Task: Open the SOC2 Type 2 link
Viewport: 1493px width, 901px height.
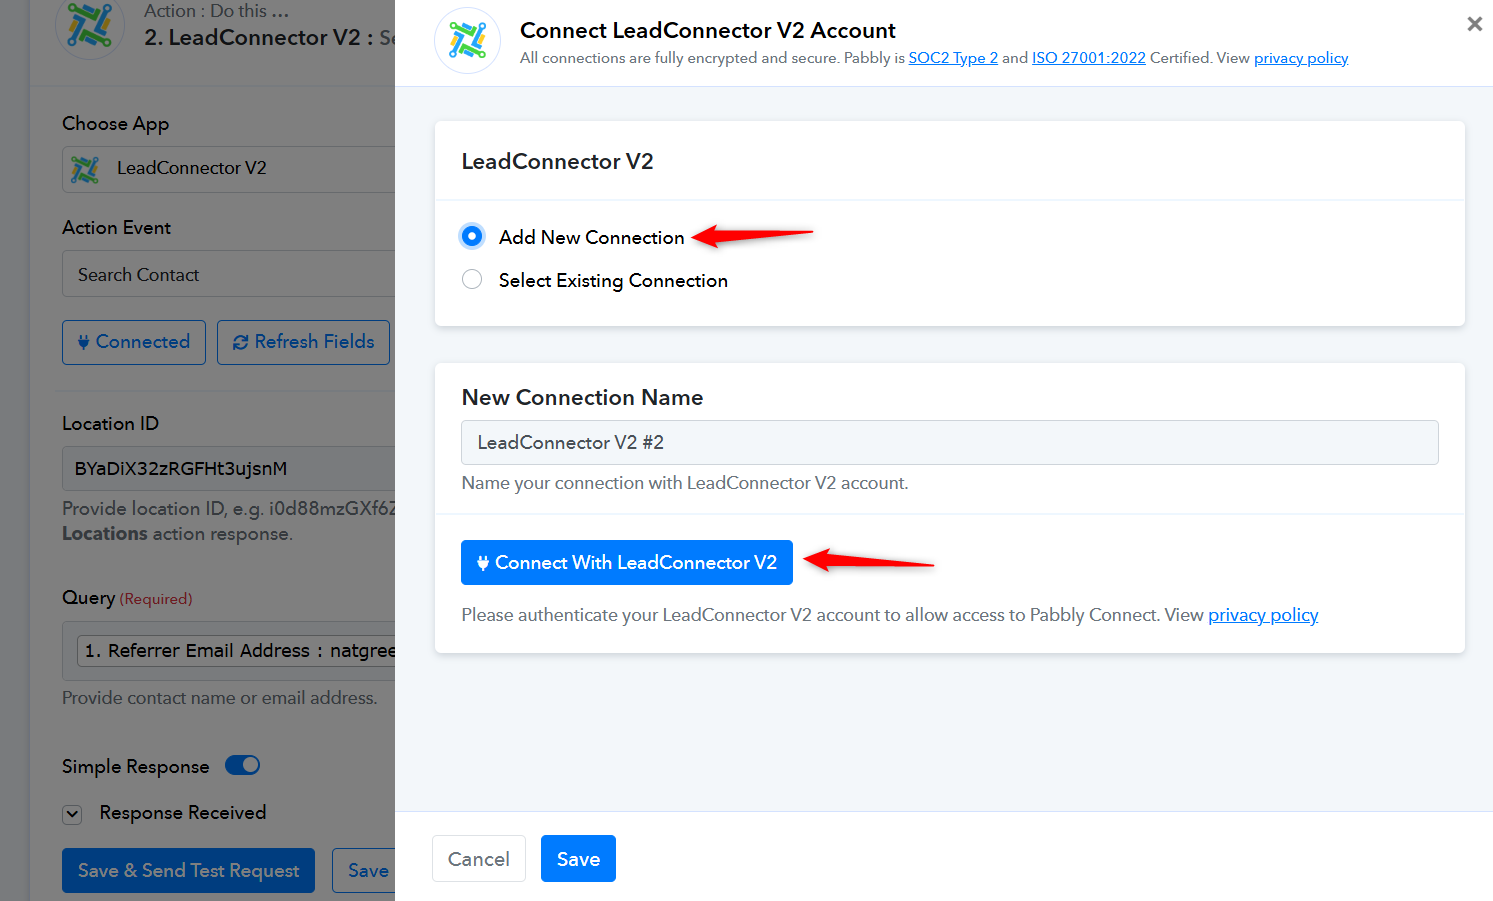Action: (953, 58)
